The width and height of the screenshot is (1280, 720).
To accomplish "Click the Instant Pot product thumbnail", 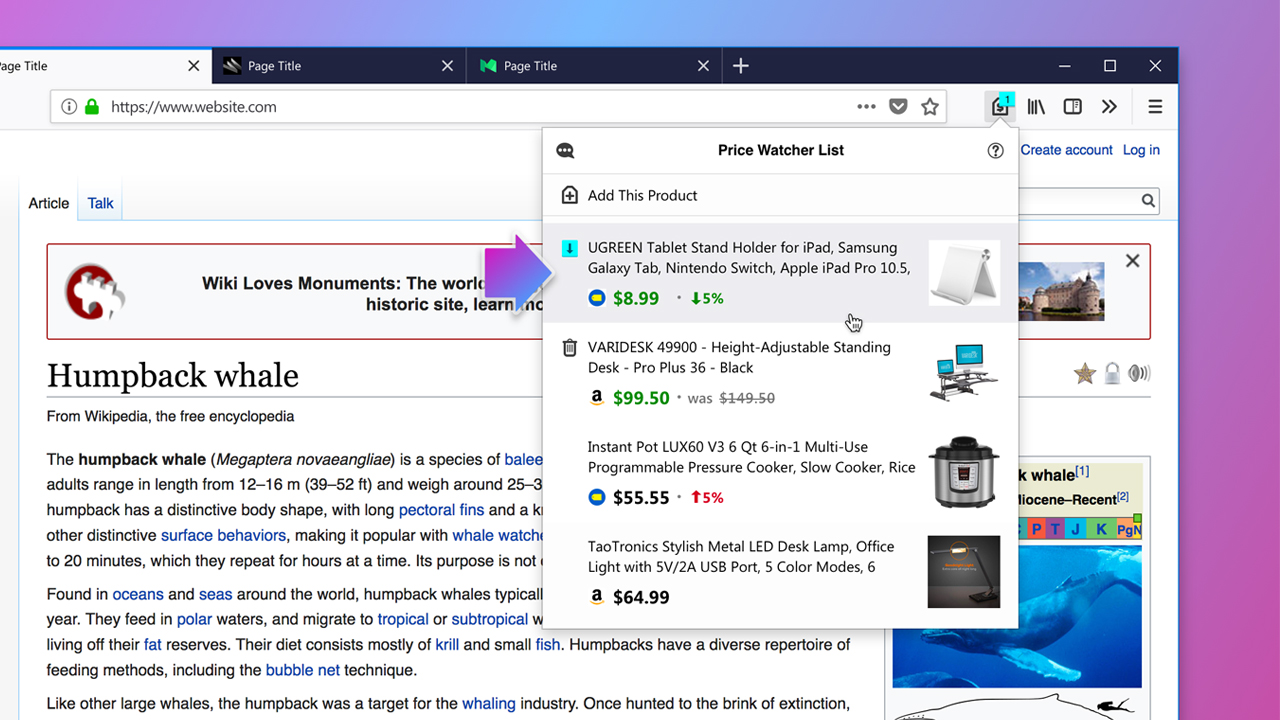I will tap(964, 472).
